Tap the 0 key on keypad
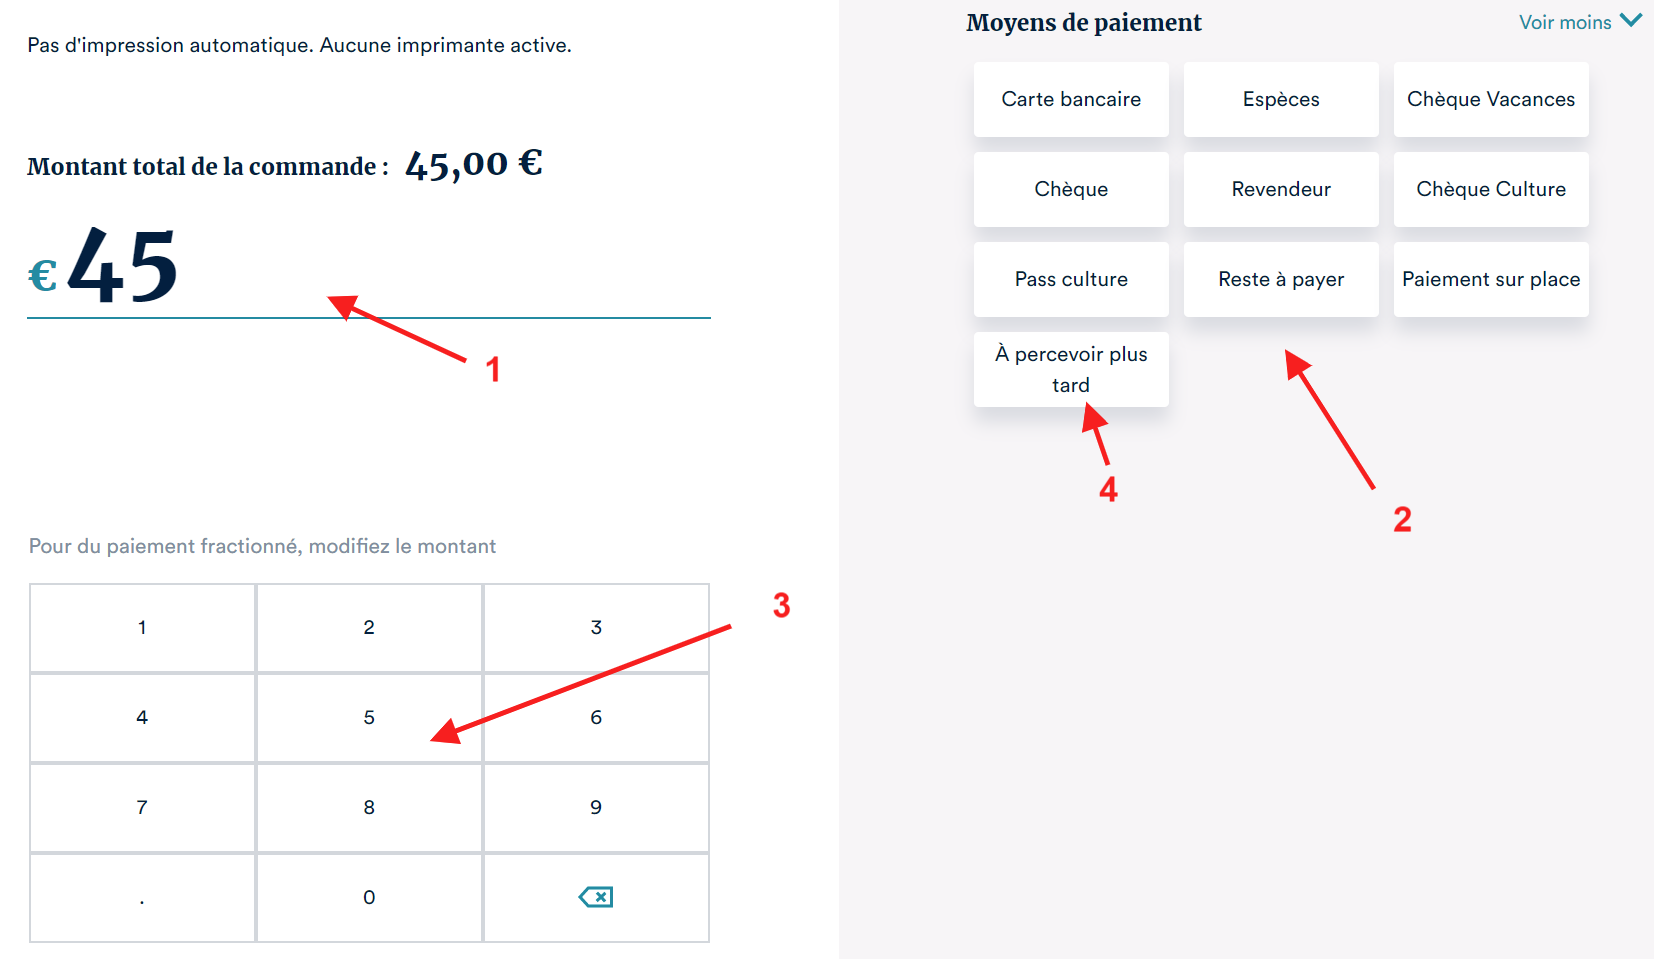This screenshot has height=959, width=1654. coord(369,897)
